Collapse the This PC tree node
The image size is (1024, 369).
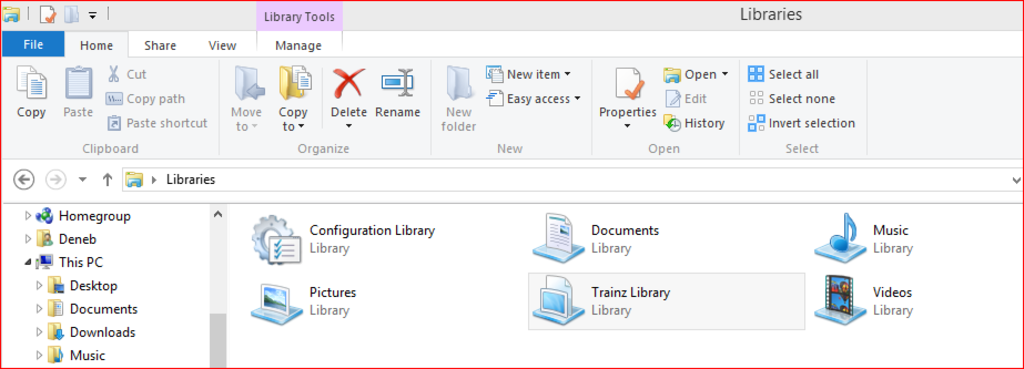pos(28,263)
